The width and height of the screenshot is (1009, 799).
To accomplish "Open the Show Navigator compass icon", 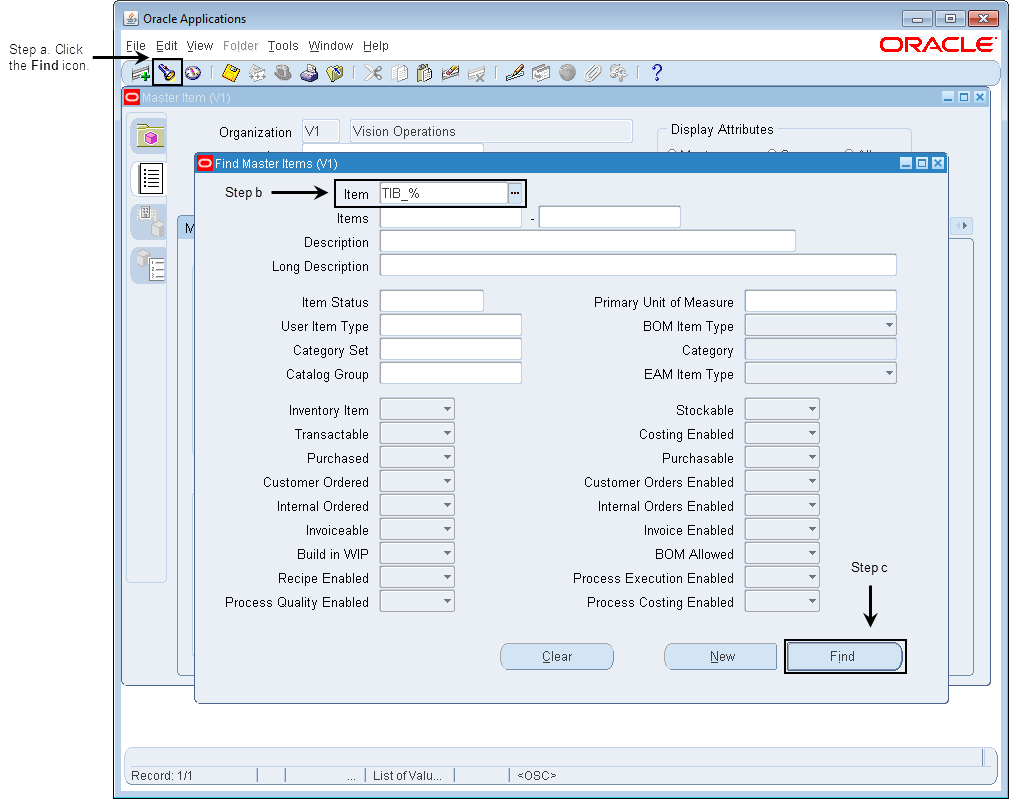I will click(x=193, y=73).
